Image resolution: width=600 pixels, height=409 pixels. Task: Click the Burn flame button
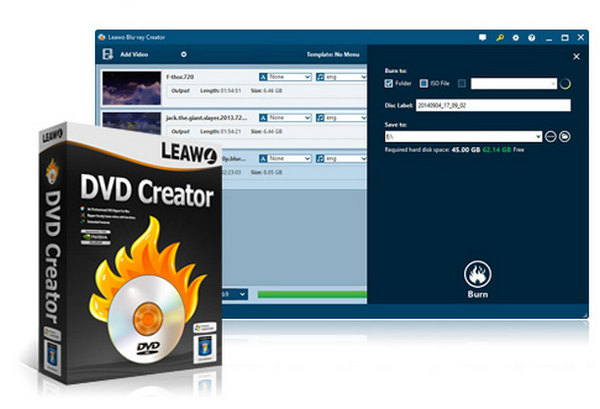click(478, 279)
